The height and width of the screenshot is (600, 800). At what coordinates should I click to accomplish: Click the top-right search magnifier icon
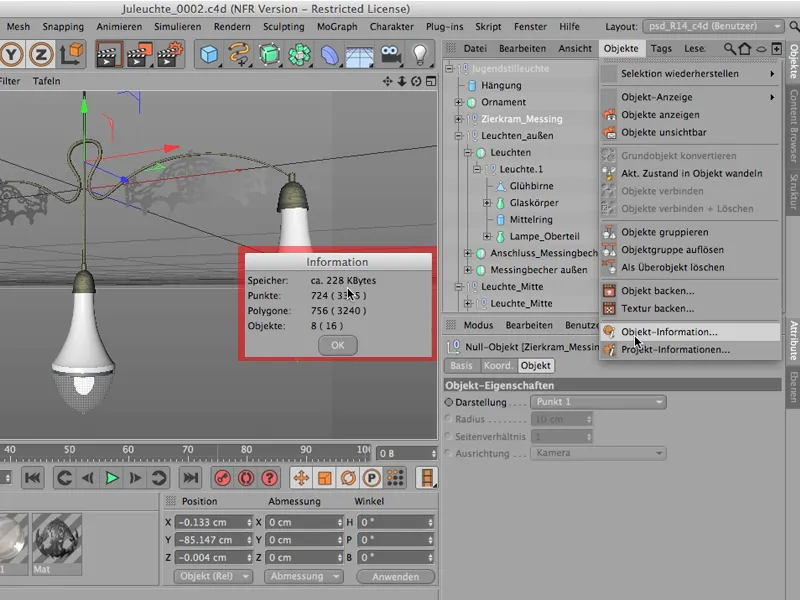coord(794,26)
